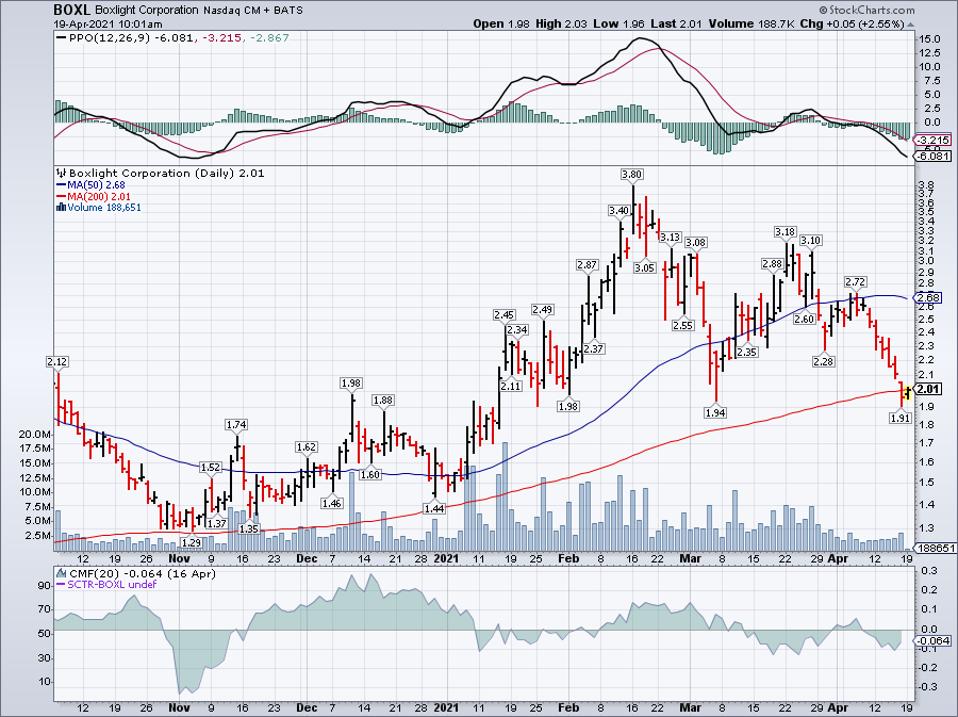Click the -0.064 CMF tag on the right axis

click(932, 641)
